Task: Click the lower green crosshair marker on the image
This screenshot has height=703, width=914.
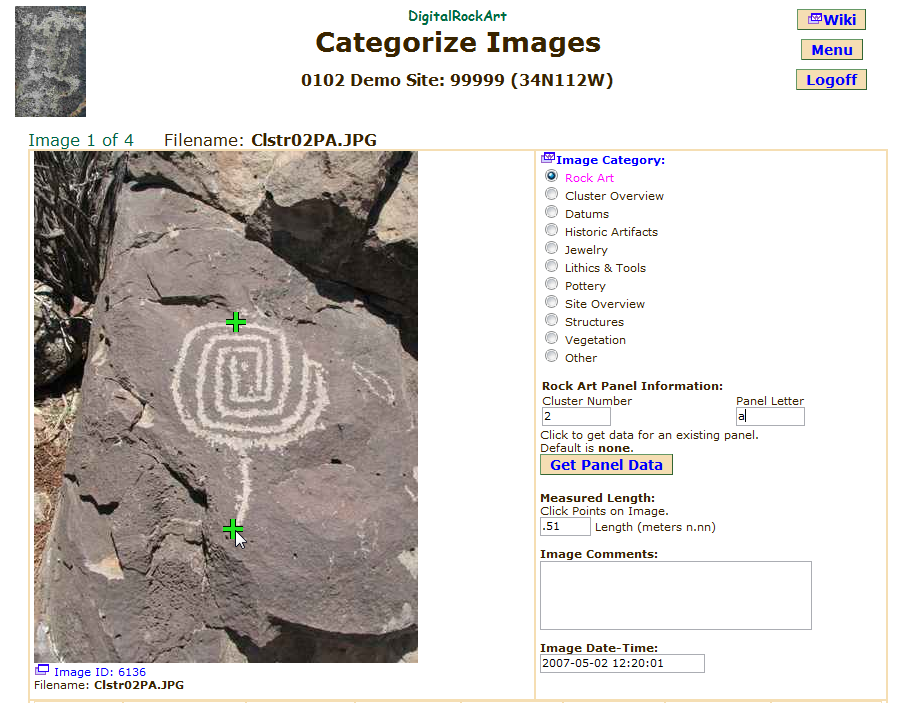Action: [x=232, y=529]
